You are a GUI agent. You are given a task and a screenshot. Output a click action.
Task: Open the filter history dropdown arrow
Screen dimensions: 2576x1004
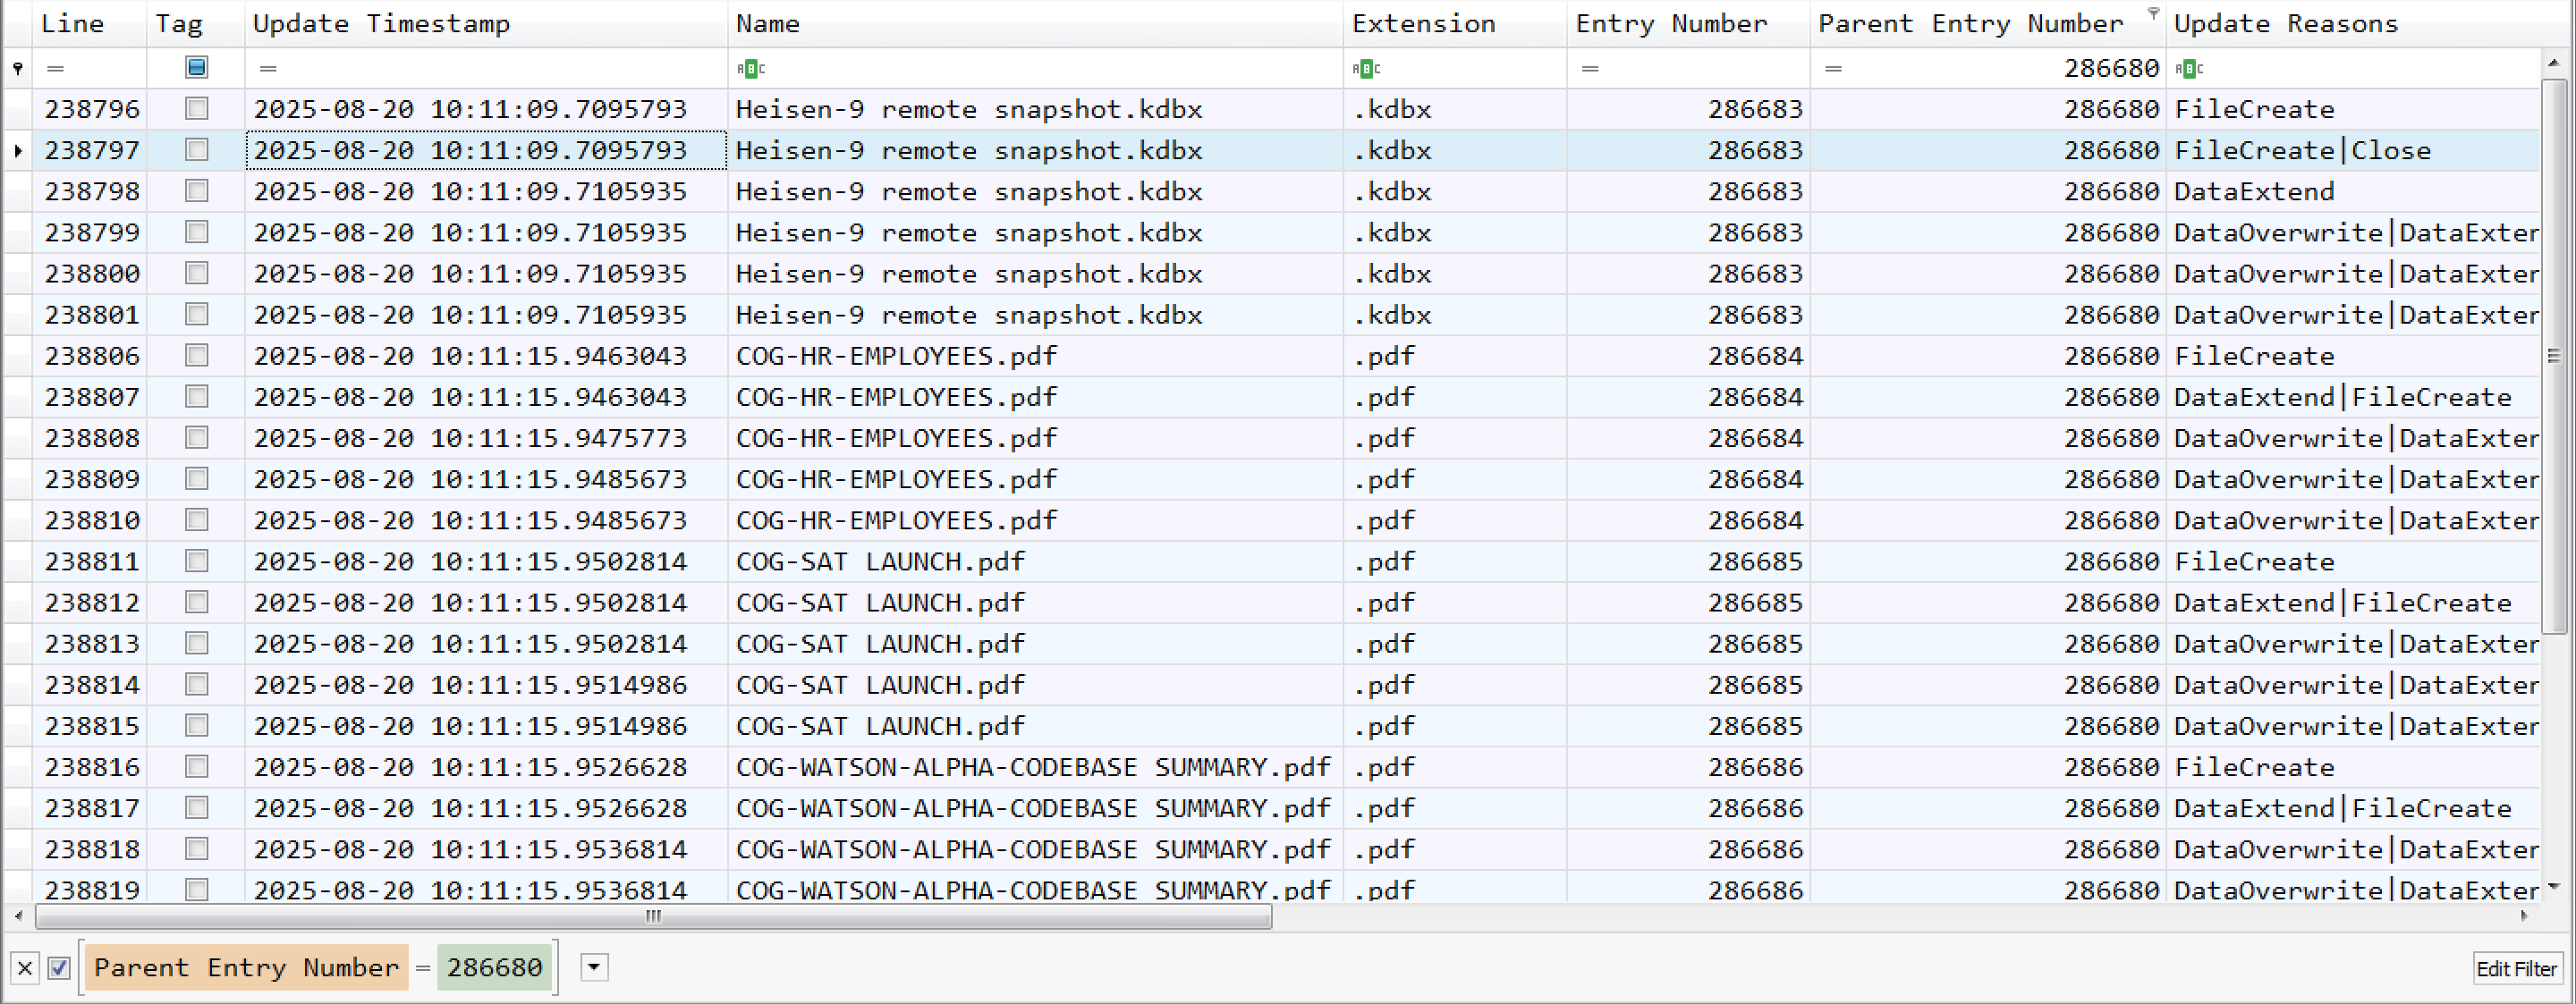pyautogui.click(x=594, y=967)
